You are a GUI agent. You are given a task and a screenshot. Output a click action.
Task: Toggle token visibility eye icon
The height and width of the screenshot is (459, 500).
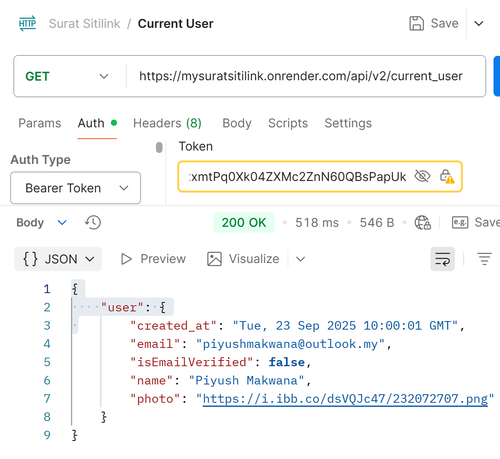tap(422, 176)
